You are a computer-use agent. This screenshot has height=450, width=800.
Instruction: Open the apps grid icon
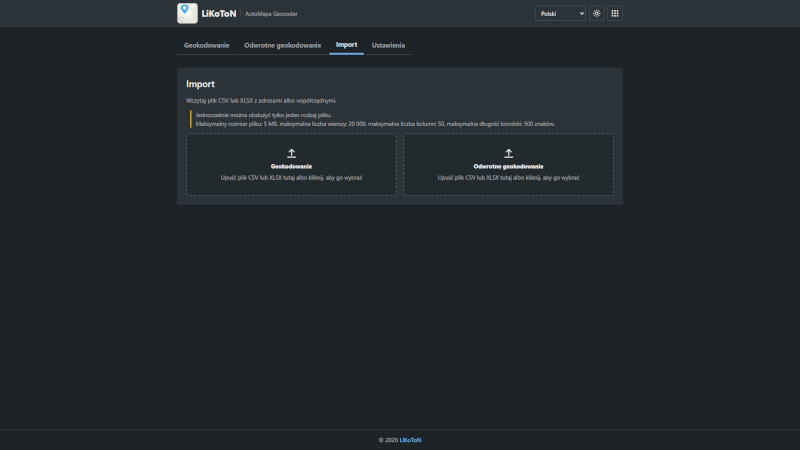point(615,14)
